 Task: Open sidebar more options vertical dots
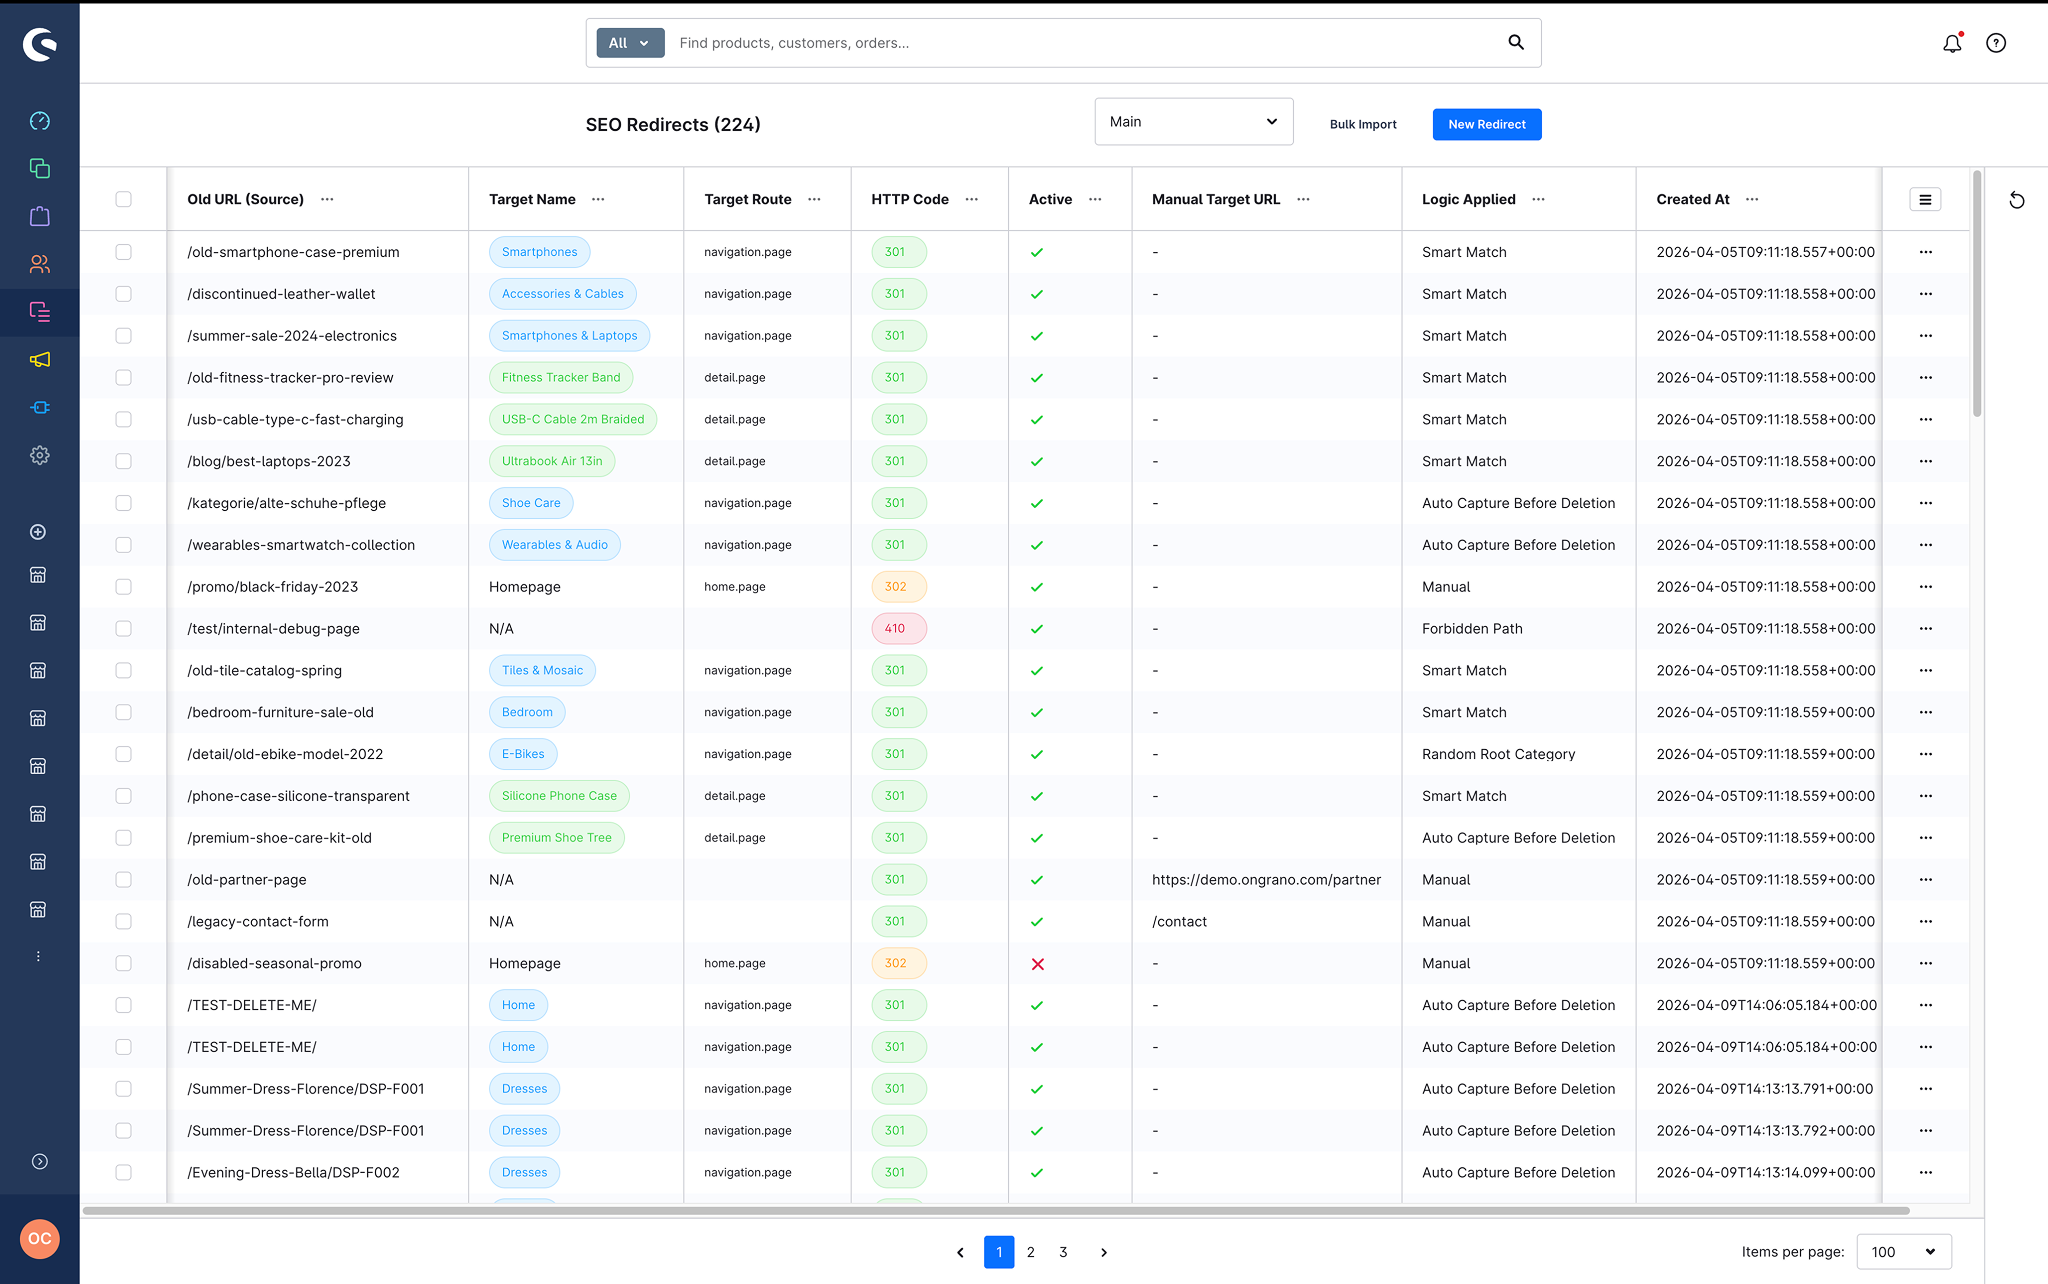pyautogui.click(x=38, y=957)
